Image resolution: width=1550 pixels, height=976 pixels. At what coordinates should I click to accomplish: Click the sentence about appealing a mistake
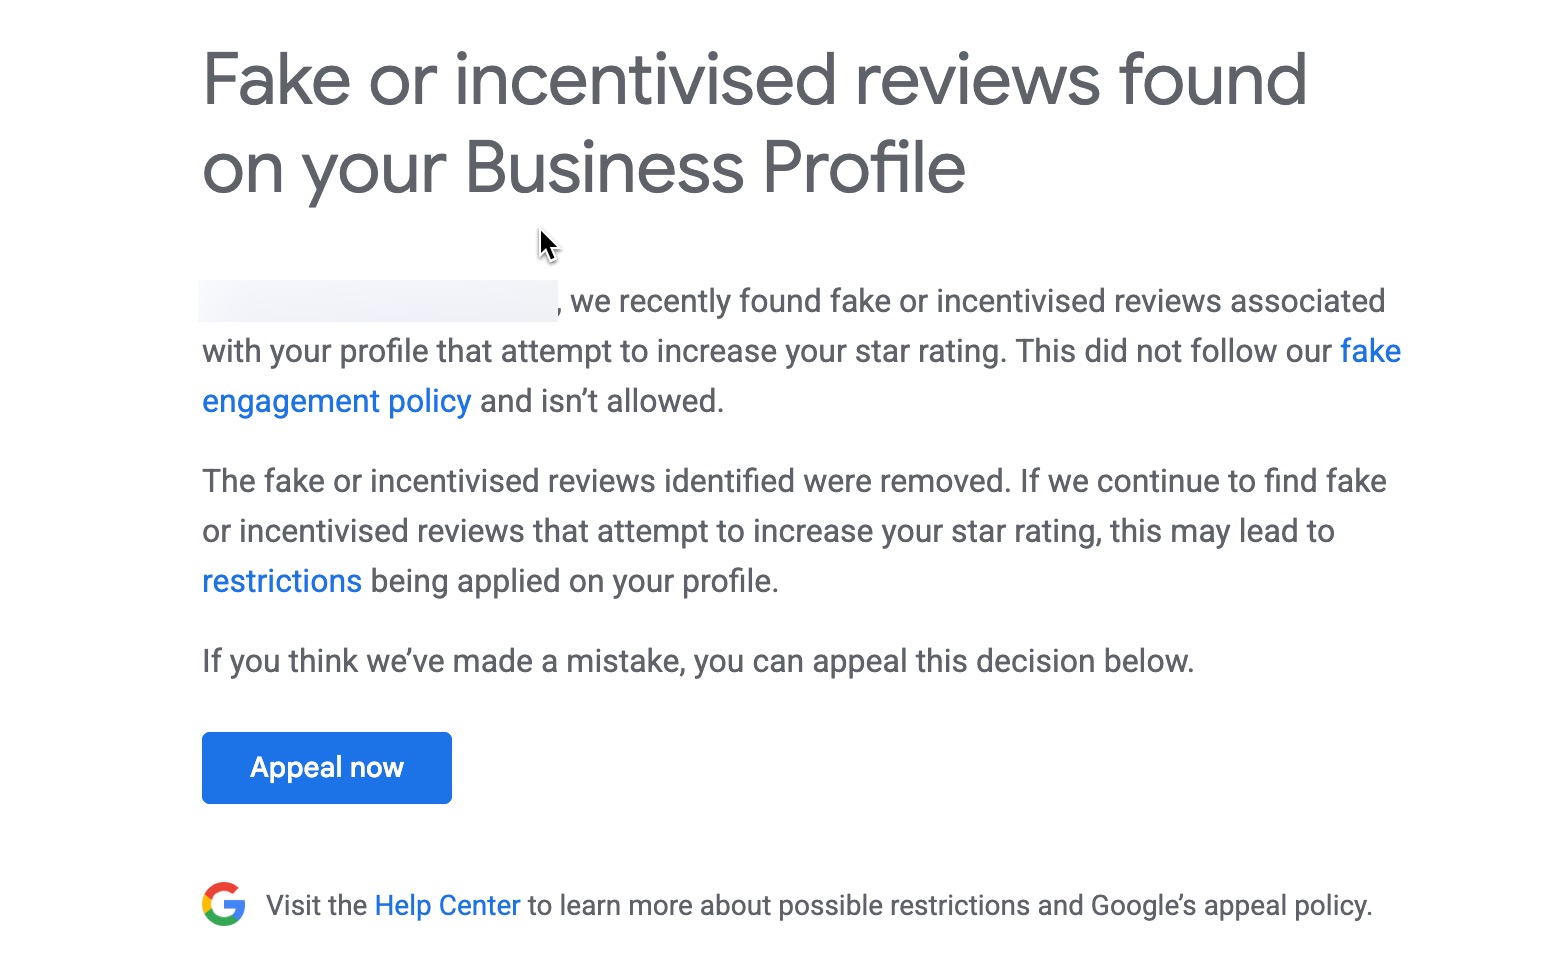(698, 660)
